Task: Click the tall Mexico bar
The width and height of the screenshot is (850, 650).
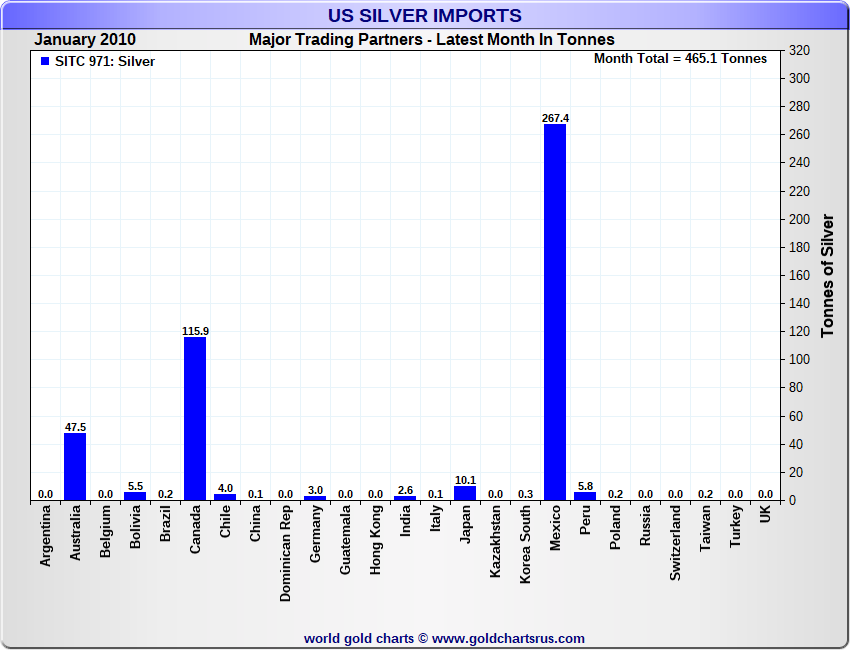Action: pyautogui.click(x=555, y=312)
